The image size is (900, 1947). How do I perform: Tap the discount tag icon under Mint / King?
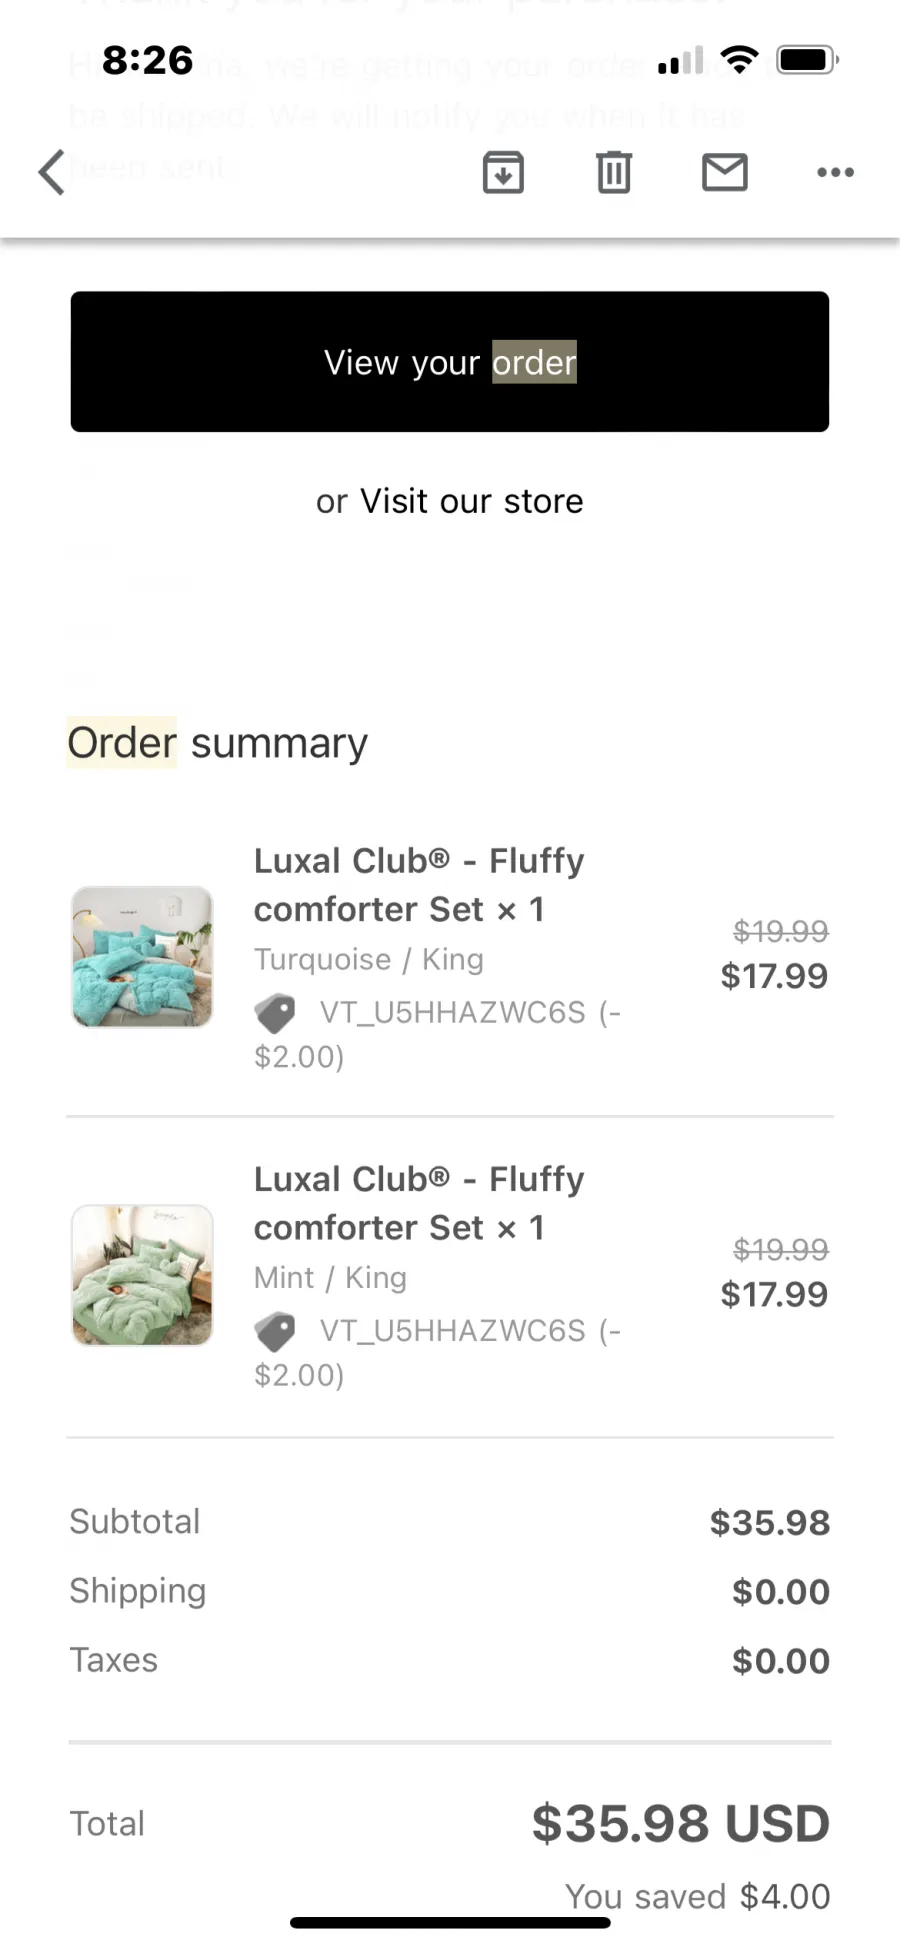tap(275, 1331)
